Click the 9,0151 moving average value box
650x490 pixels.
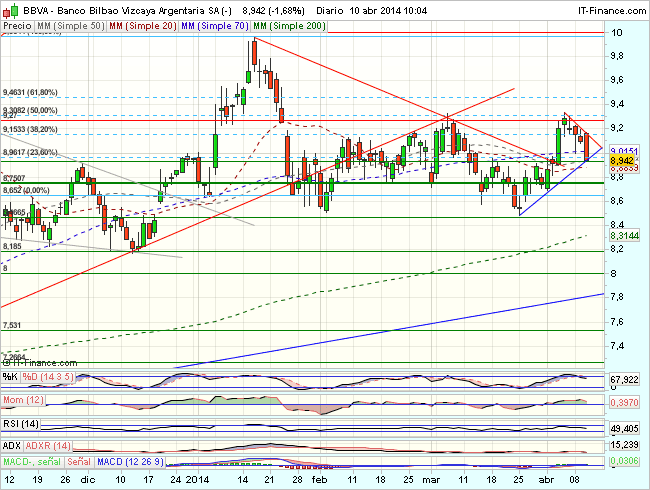624,150
